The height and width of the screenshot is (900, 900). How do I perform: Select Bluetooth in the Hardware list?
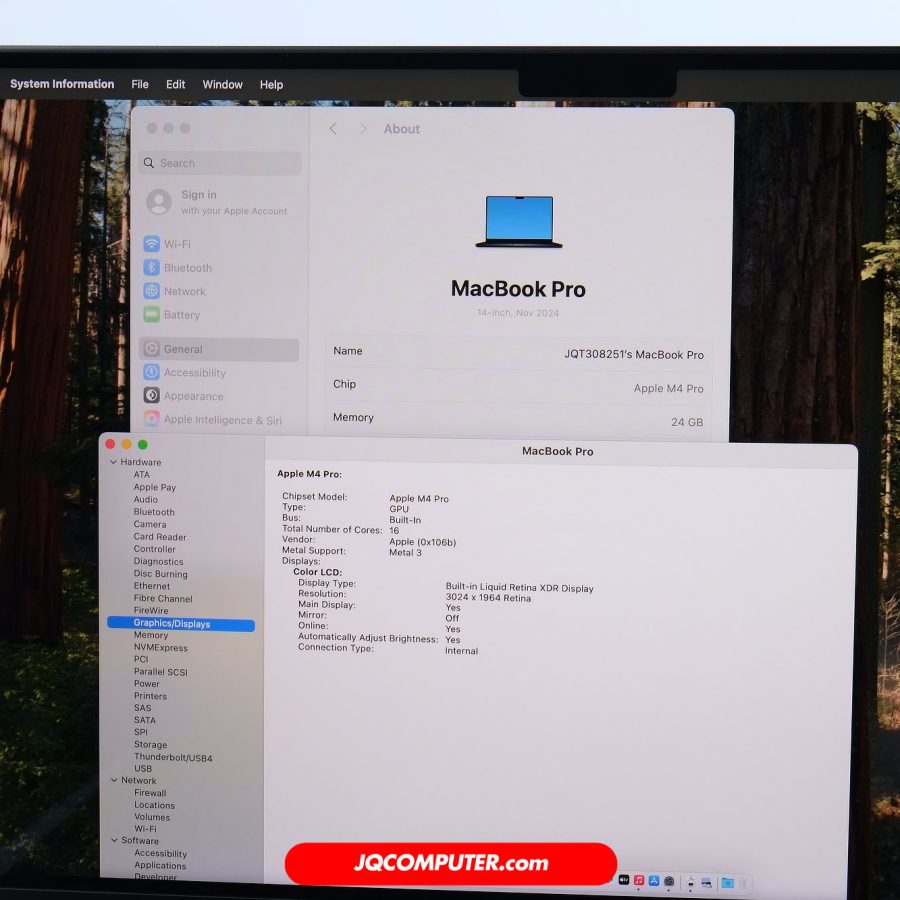(154, 512)
